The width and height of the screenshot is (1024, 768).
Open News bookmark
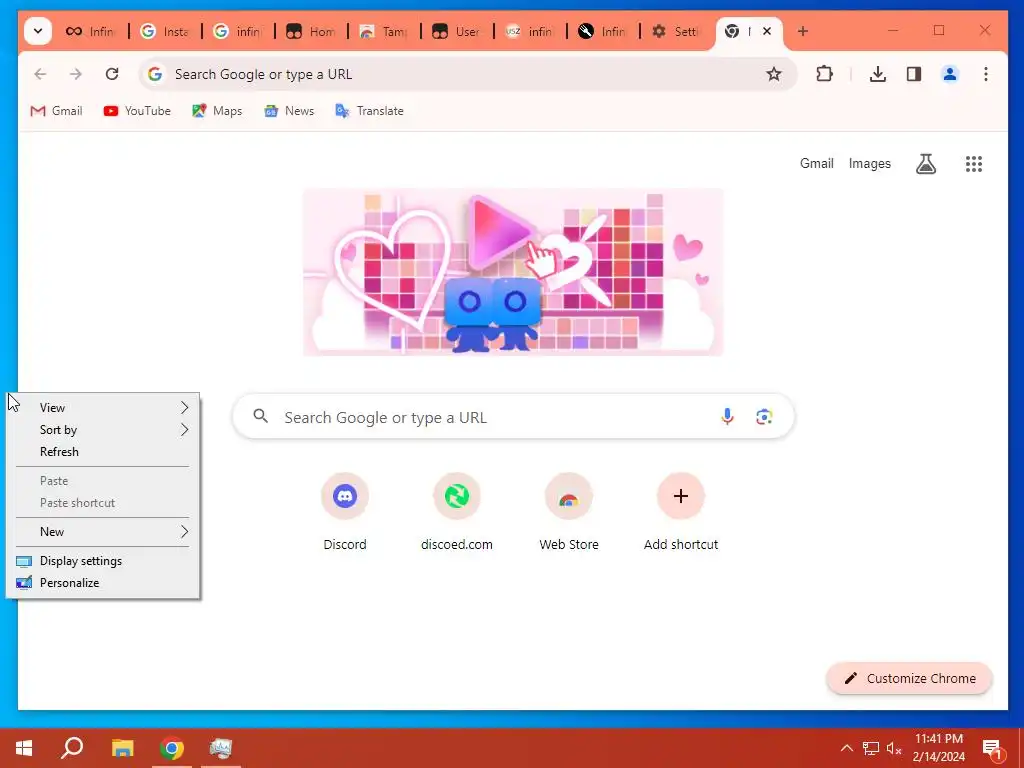coord(289,111)
